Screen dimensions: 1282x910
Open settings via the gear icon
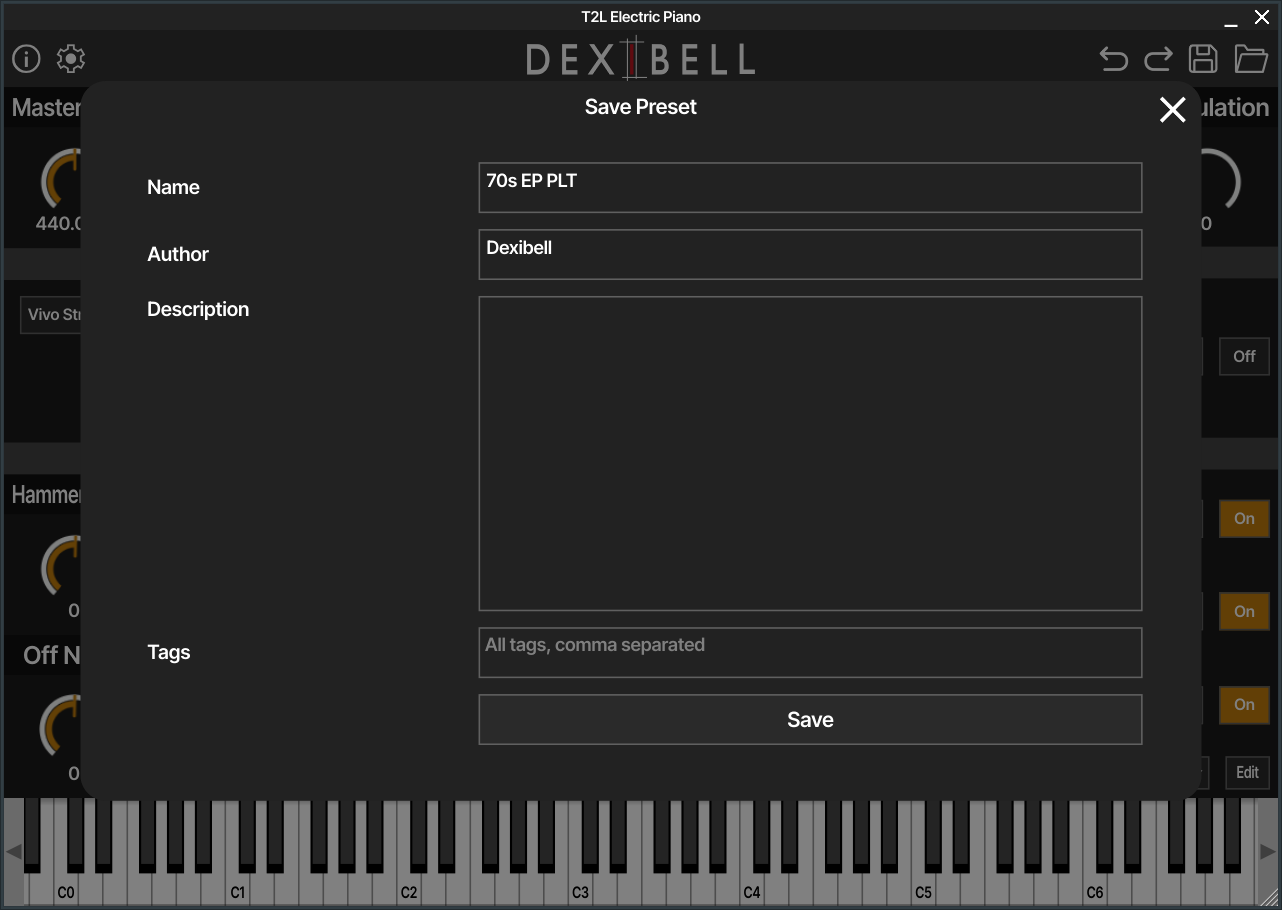[71, 59]
